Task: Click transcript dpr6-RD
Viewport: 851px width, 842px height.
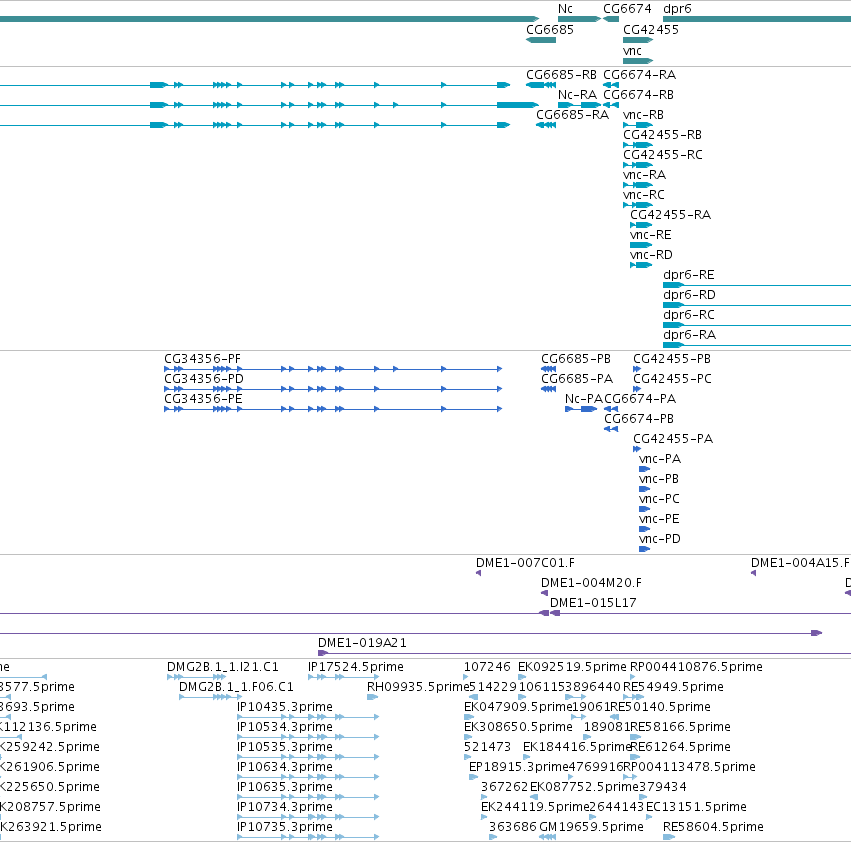Action: (689, 295)
